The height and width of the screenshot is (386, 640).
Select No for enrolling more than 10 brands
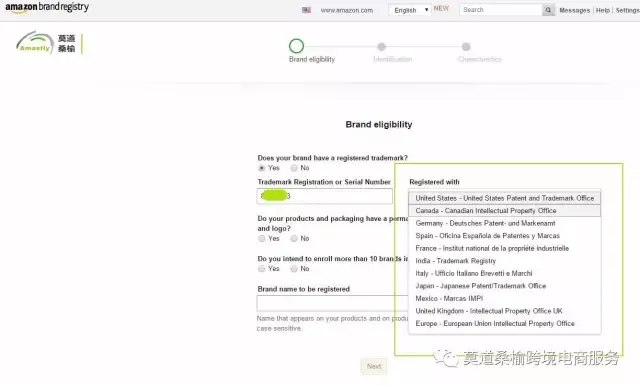tap(294, 269)
